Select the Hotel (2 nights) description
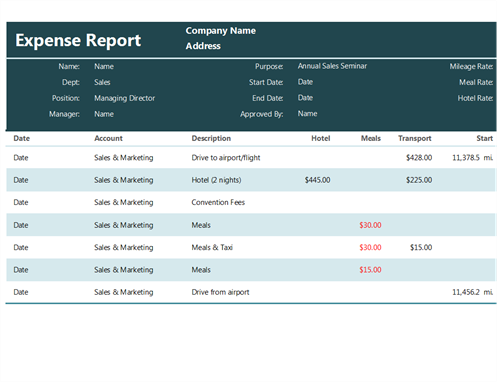The height and width of the screenshot is (382, 498). (x=216, y=180)
